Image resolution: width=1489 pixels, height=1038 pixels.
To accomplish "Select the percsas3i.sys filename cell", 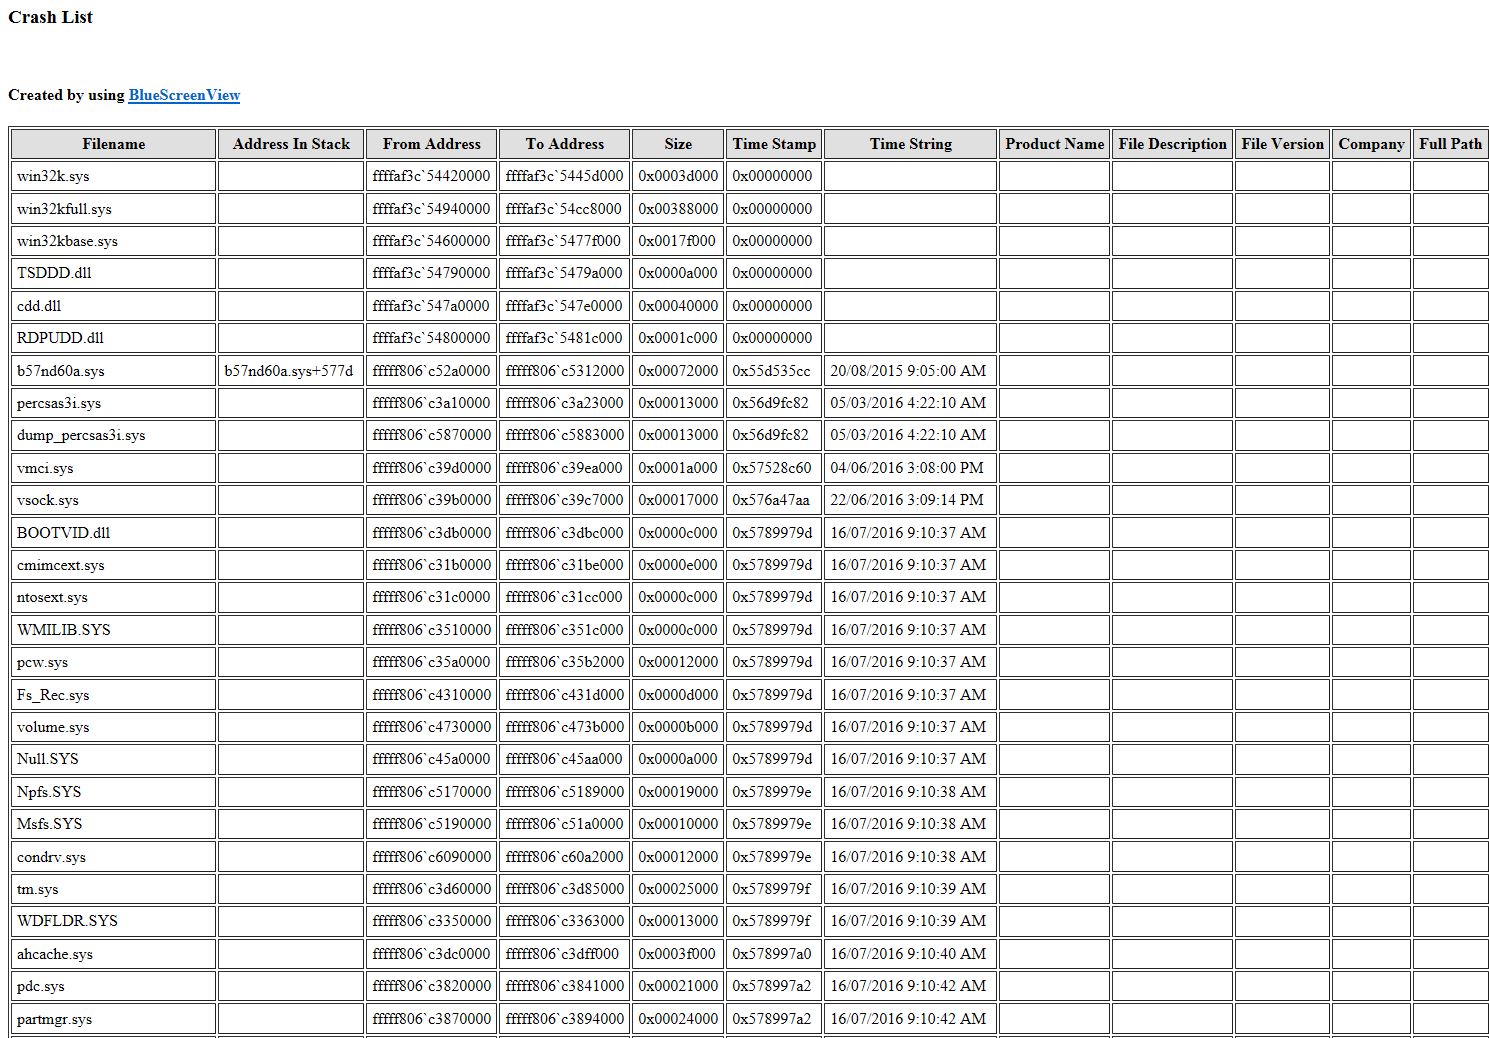I will [114, 403].
